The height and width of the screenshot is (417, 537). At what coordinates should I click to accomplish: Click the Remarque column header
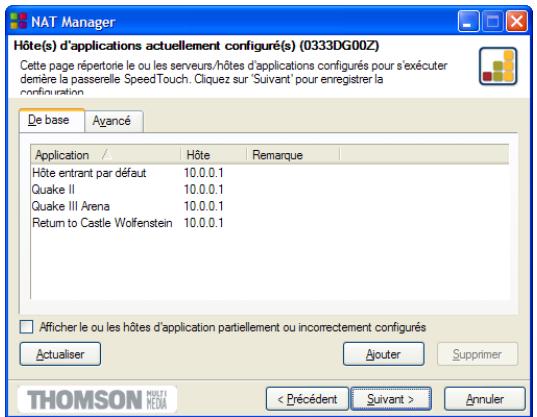point(293,155)
